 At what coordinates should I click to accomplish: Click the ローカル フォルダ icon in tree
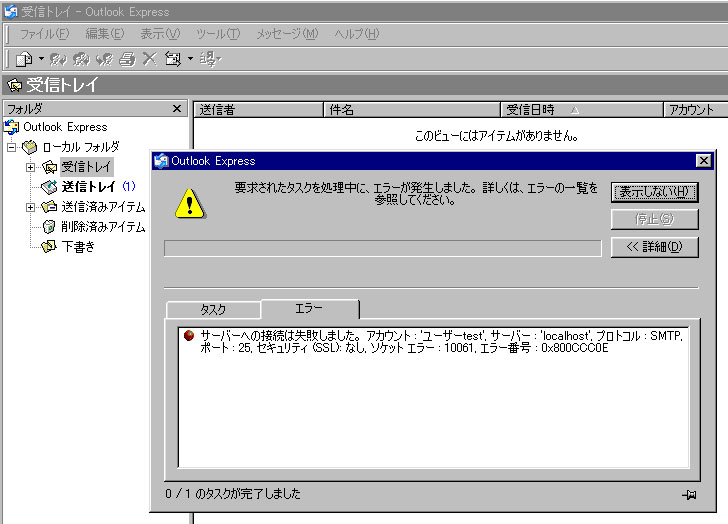point(29,147)
